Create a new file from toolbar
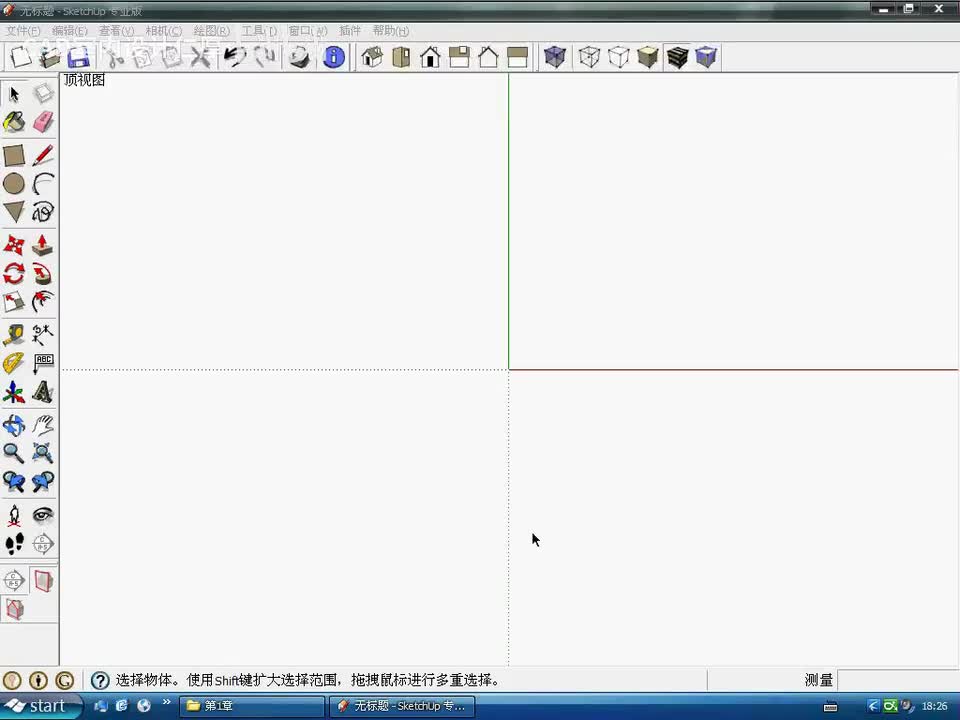The image size is (960, 720). [20, 57]
